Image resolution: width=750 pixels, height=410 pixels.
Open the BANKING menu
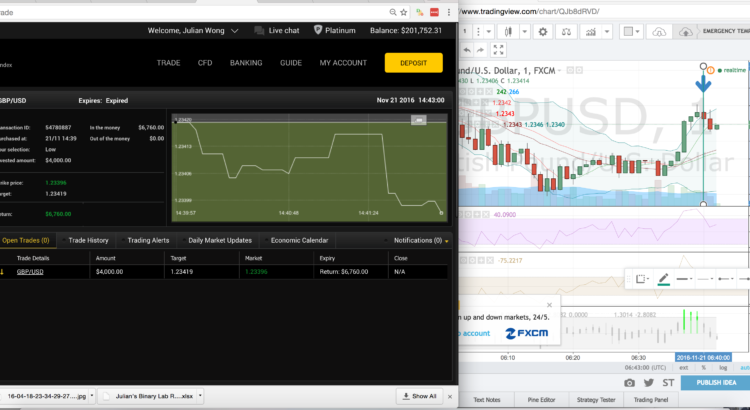point(246,63)
